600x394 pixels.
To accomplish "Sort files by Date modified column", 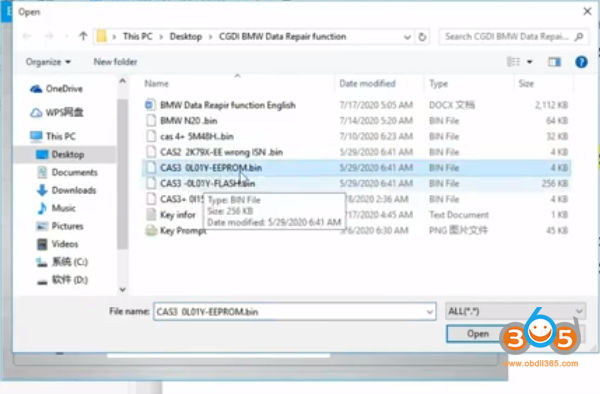I will point(367,83).
